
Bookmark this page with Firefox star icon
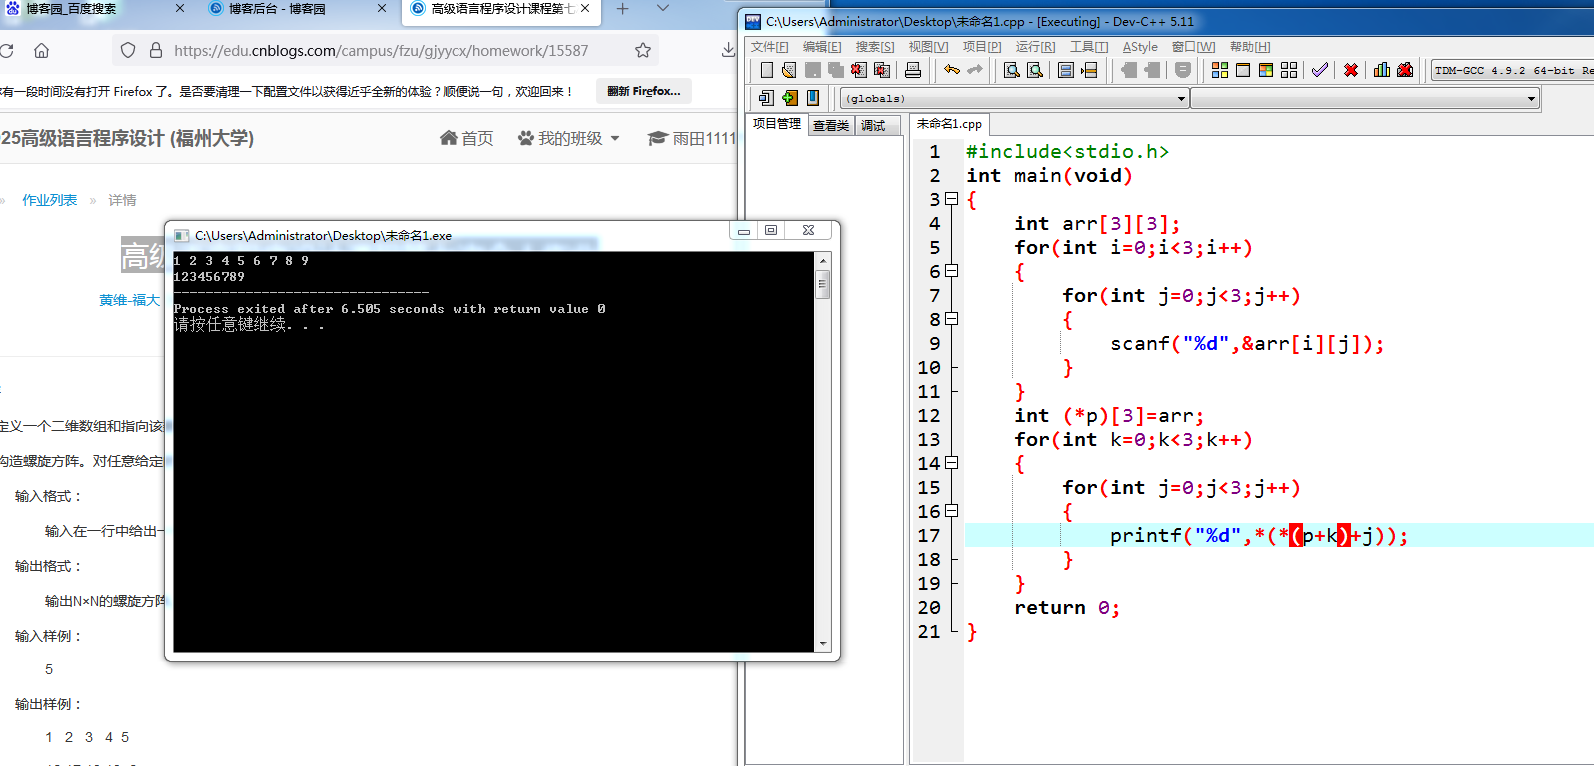tap(643, 50)
